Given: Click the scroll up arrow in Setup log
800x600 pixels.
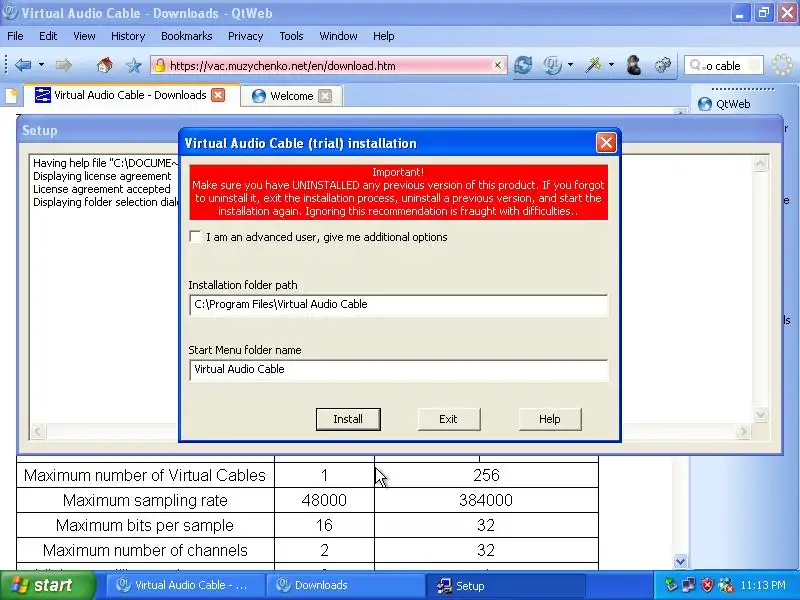Looking at the screenshot, I should pyautogui.click(x=760, y=163).
